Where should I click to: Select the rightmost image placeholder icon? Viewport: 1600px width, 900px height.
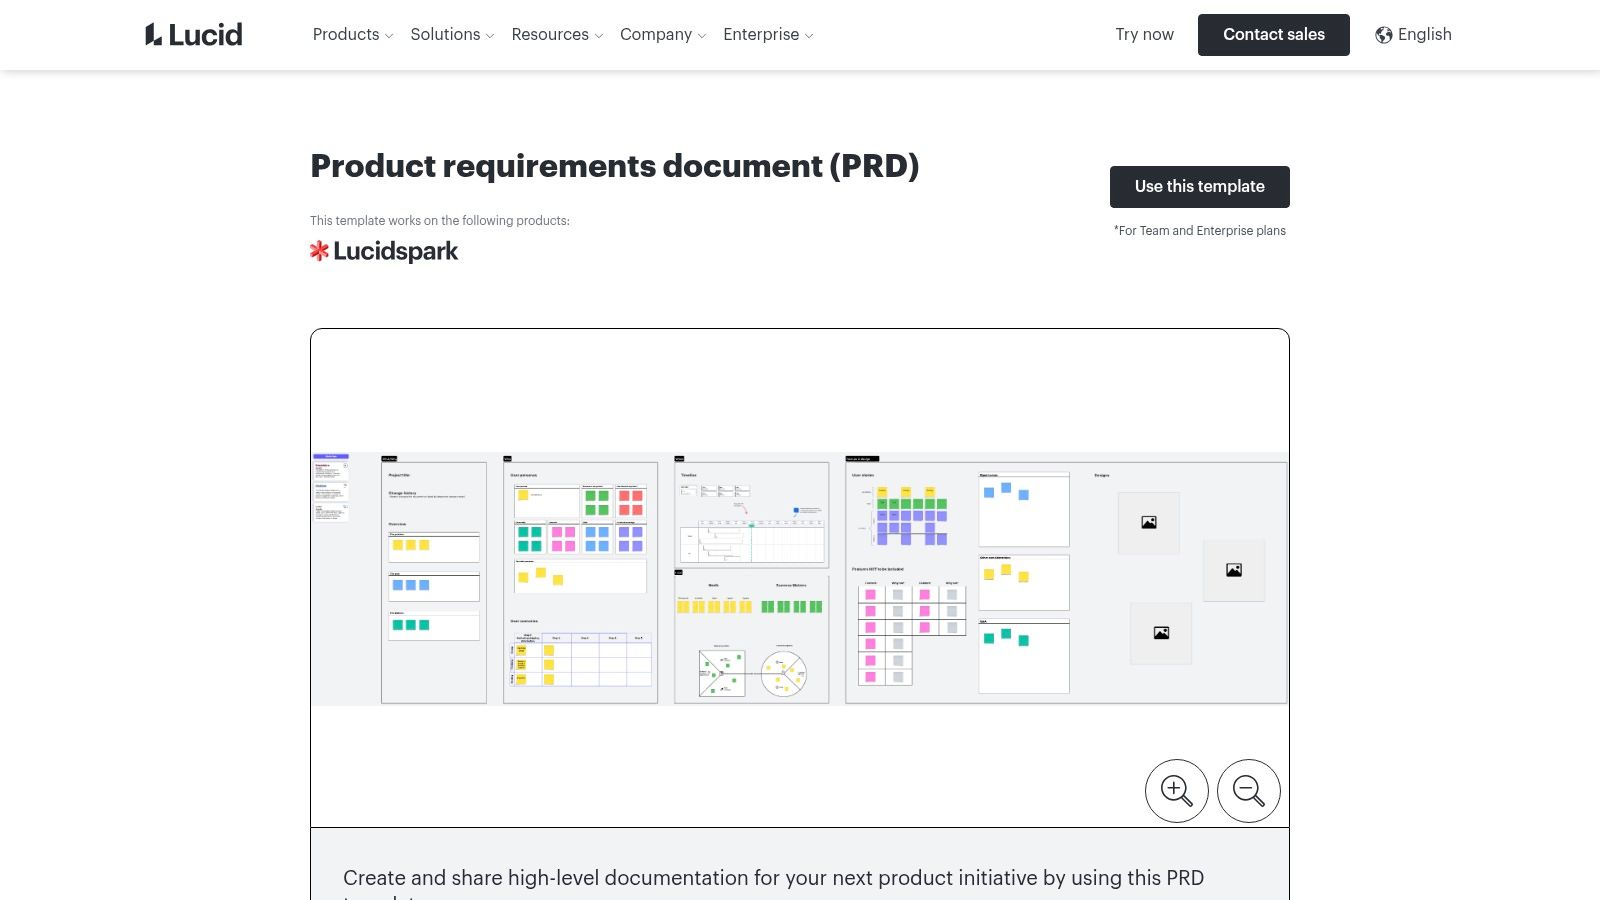tap(1234, 570)
